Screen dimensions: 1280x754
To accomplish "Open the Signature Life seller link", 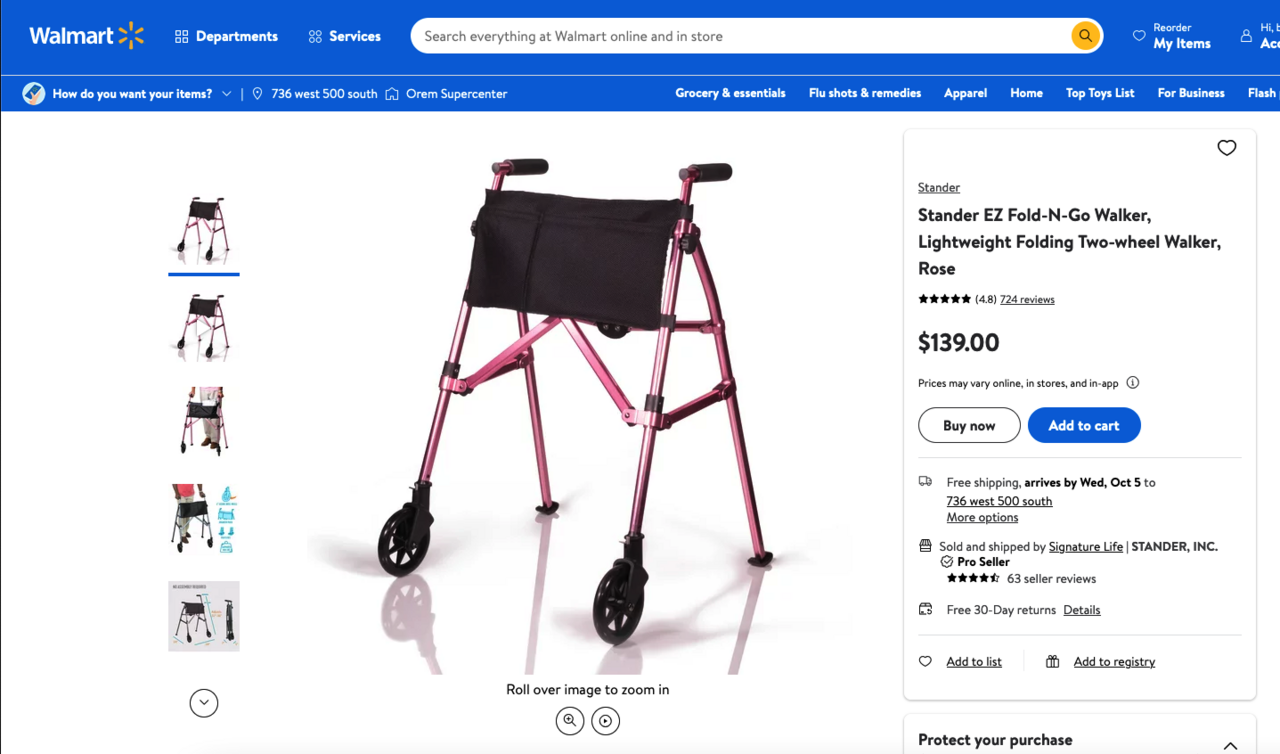I will tap(1086, 547).
